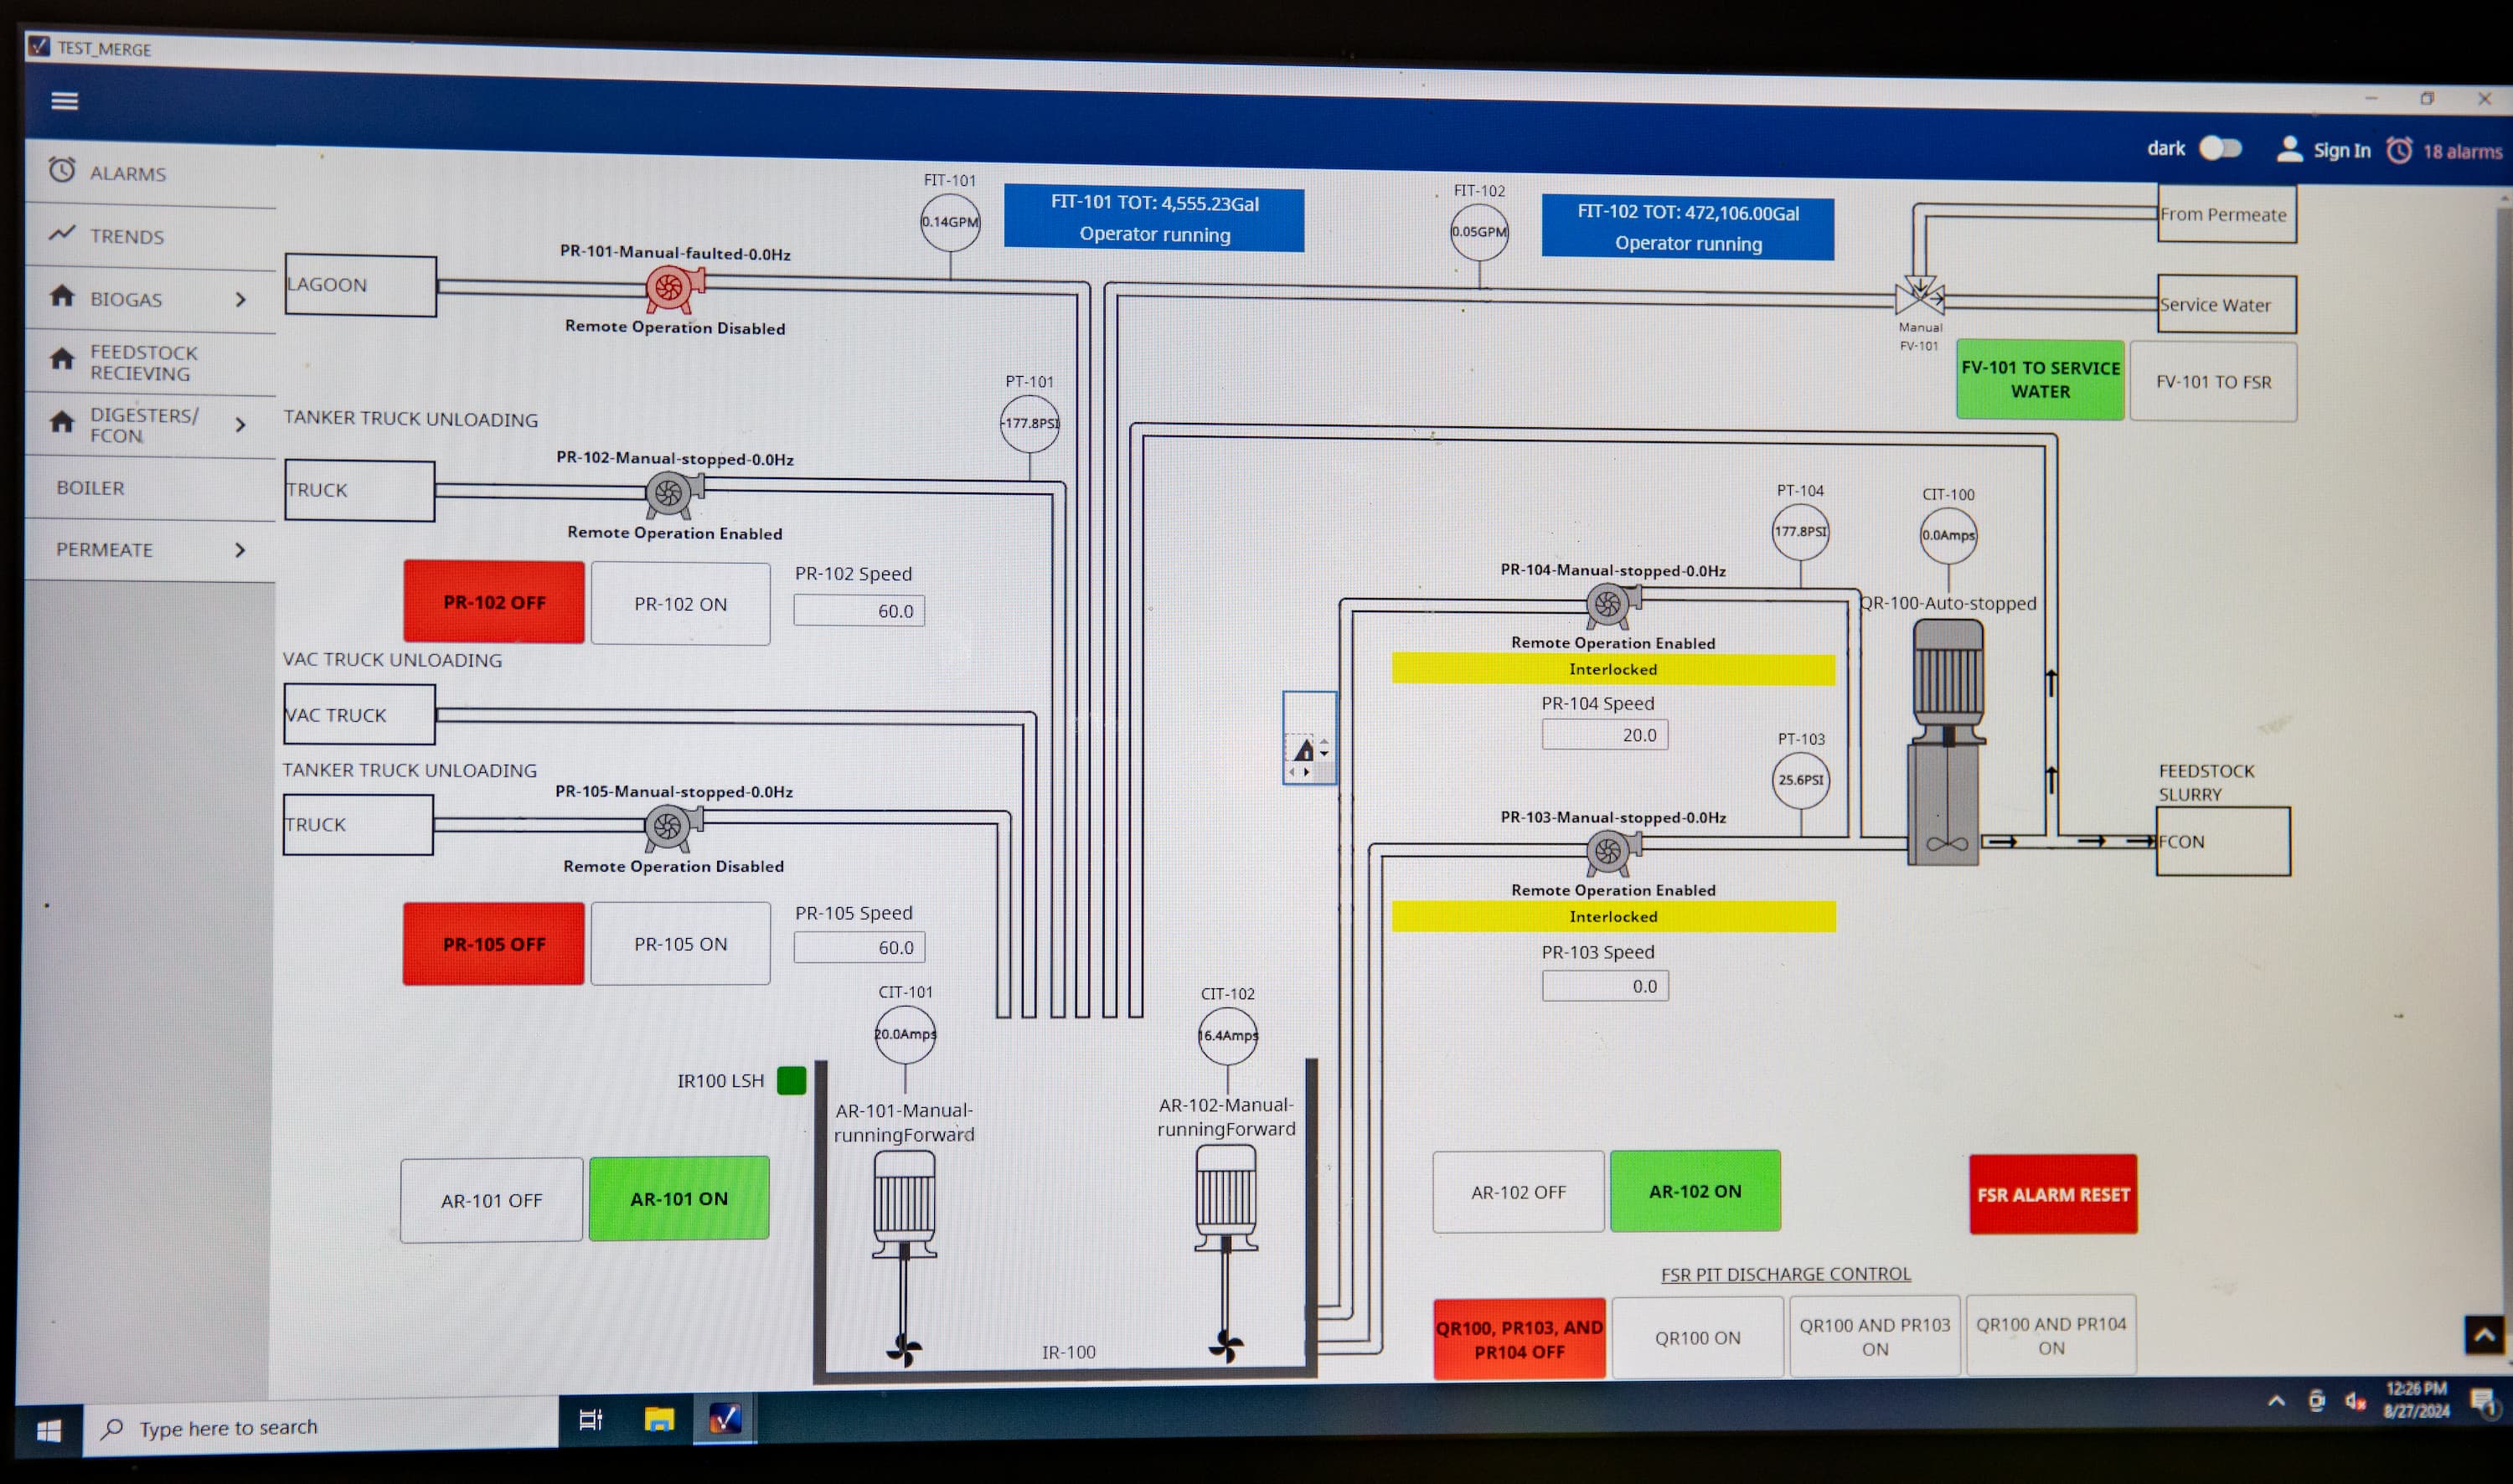Open the 18 alarms clock icon
The height and width of the screenshot is (1484, 2513).
click(x=2399, y=151)
